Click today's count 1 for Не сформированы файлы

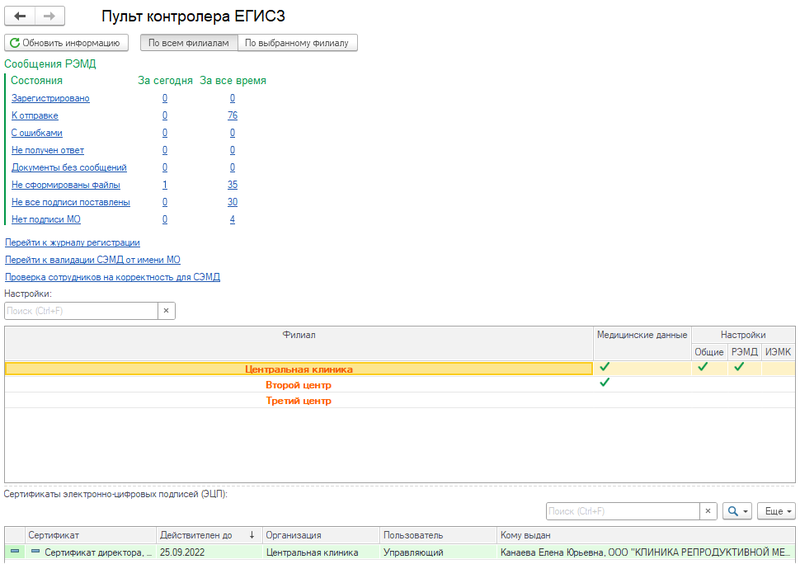click(x=165, y=185)
